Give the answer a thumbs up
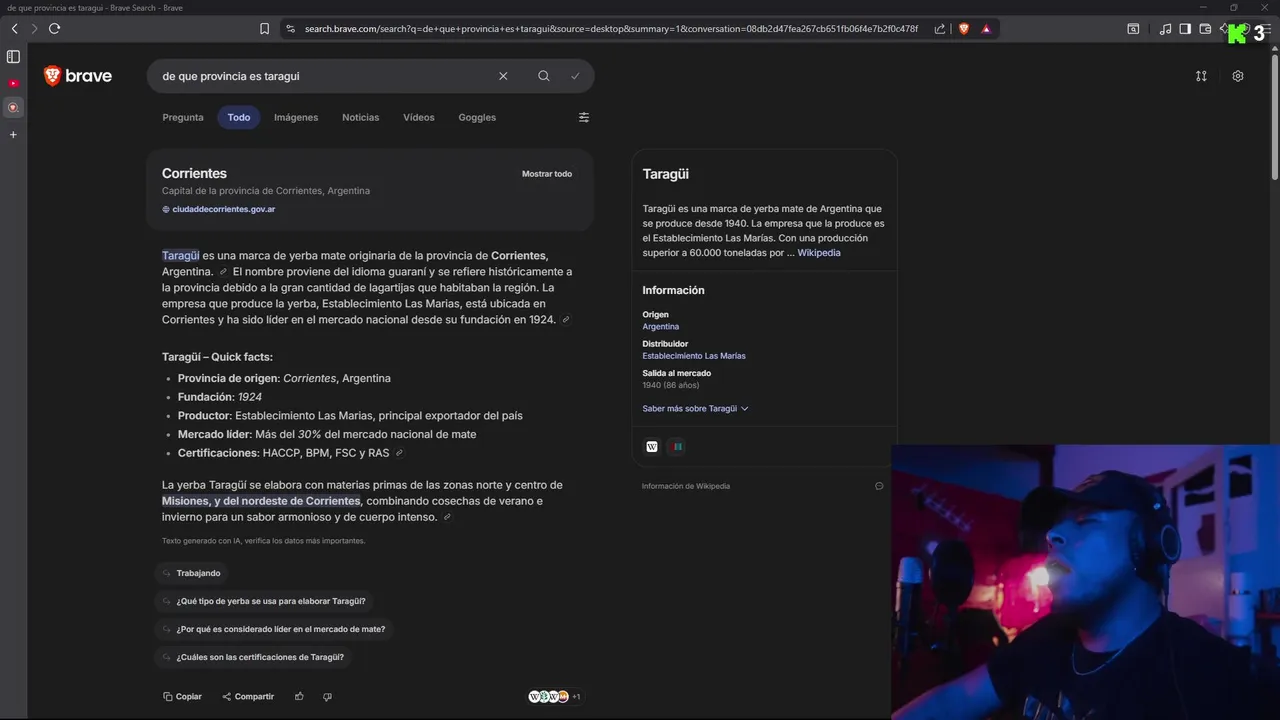This screenshot has width=1280, height=720. [x=299, y=697]
